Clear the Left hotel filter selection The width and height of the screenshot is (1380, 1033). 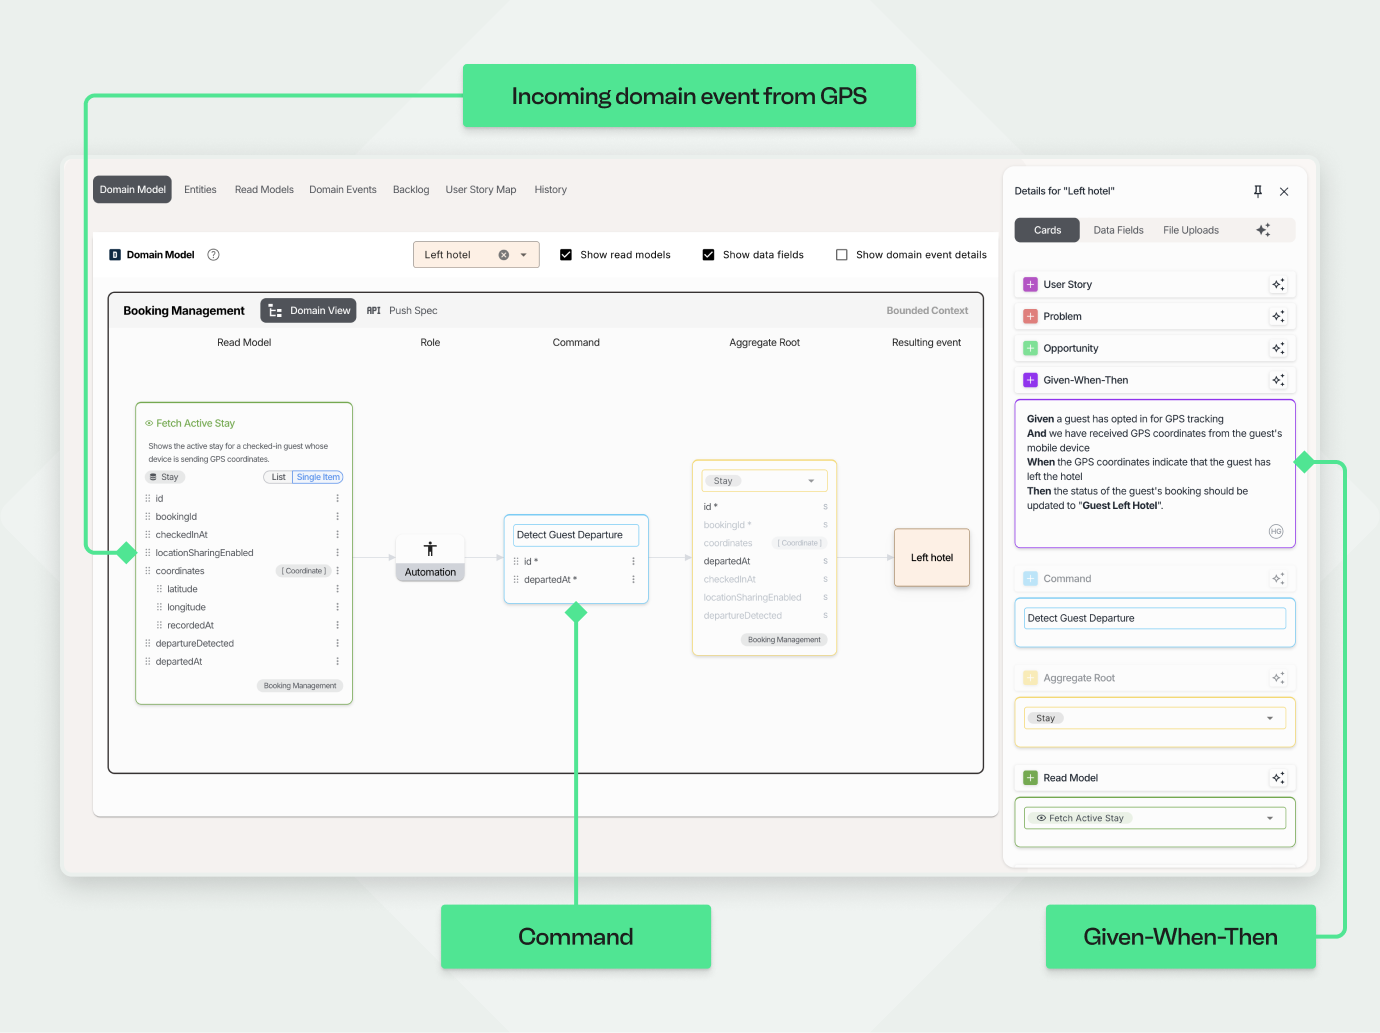pos(504,255)
